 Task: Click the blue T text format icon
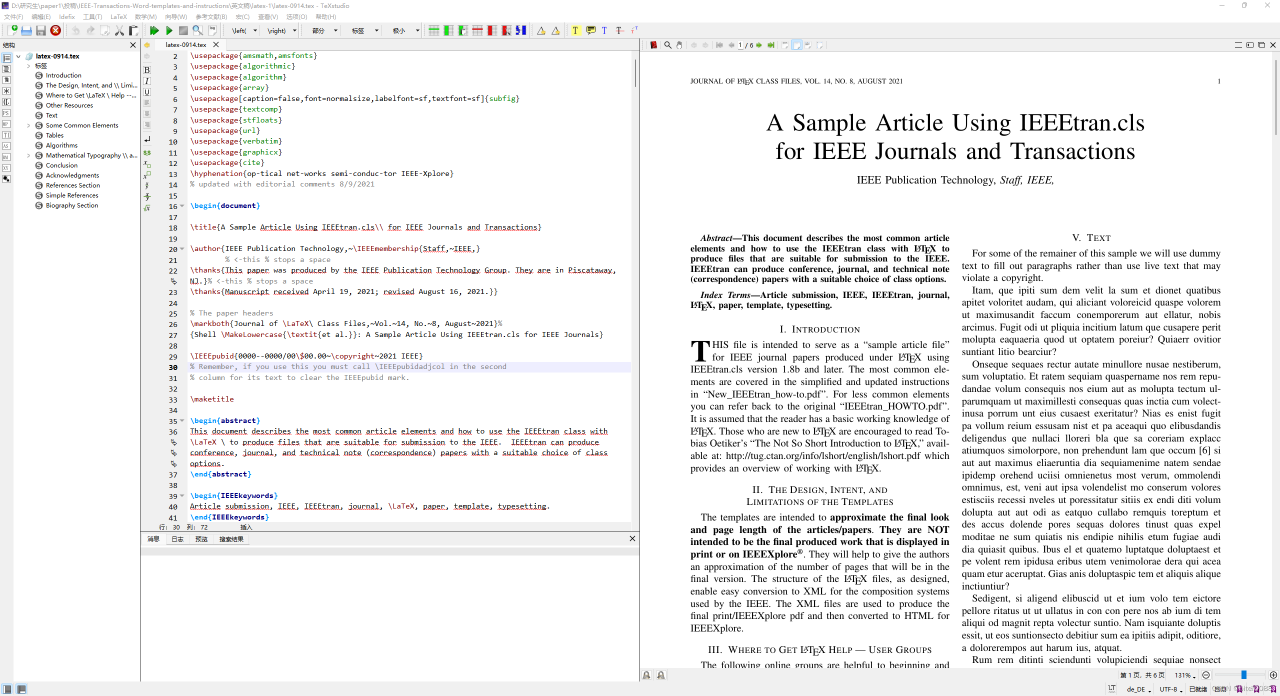click(x=604, y=31)
